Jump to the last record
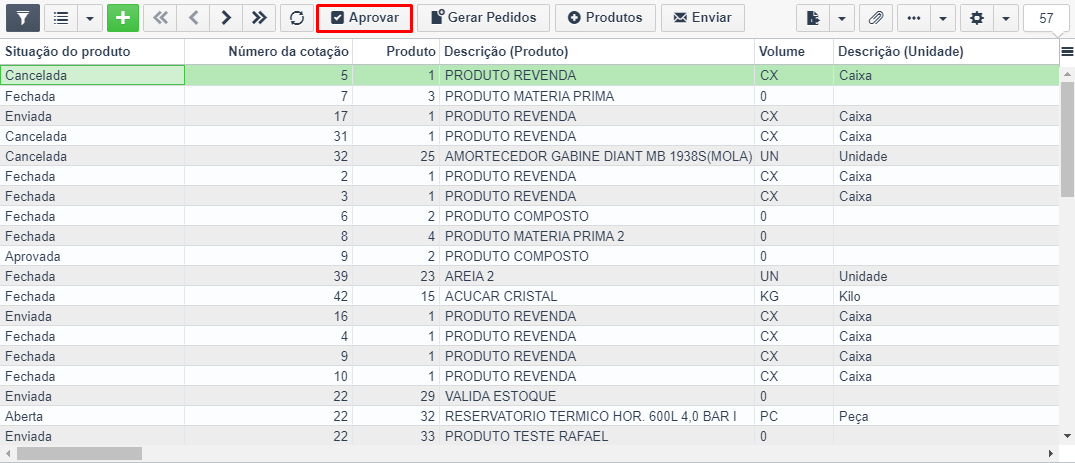Viewport: 1075px width, 463px height. click(259, 18)
